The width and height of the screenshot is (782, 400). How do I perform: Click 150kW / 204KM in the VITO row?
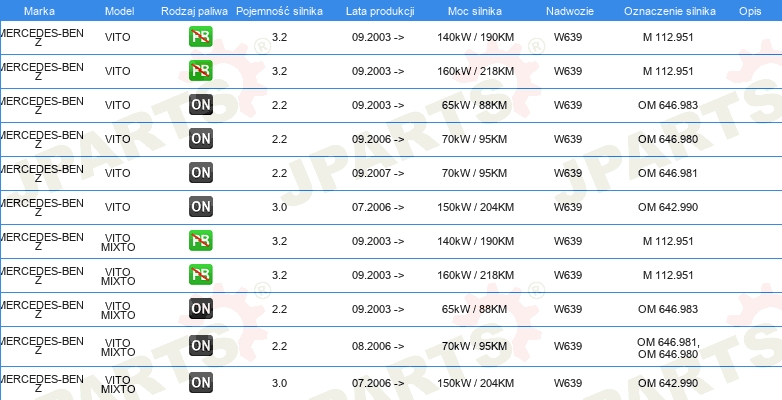475,207
